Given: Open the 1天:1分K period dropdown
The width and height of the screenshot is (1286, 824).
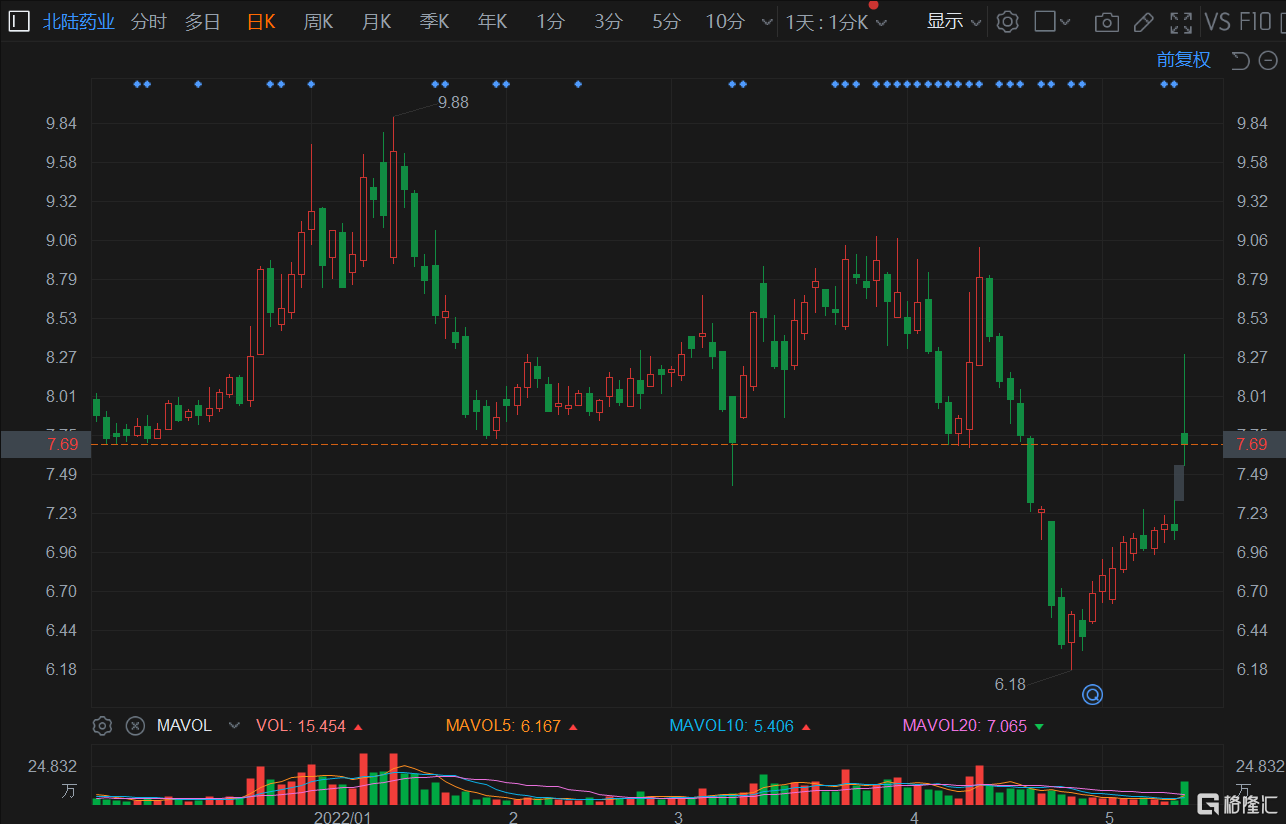Looking at the screenshot, I should (x=837, y=22).
